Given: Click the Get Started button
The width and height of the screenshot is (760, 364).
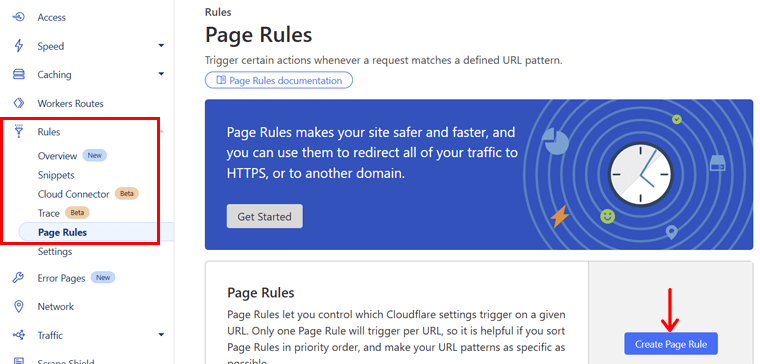Looking at the screenshot, I should coord(265,216).
